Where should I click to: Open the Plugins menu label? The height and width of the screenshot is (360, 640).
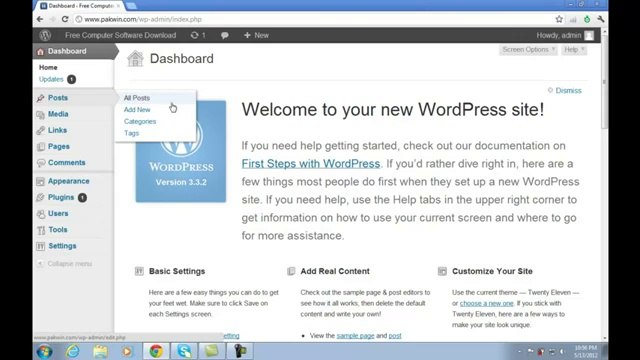61,198
